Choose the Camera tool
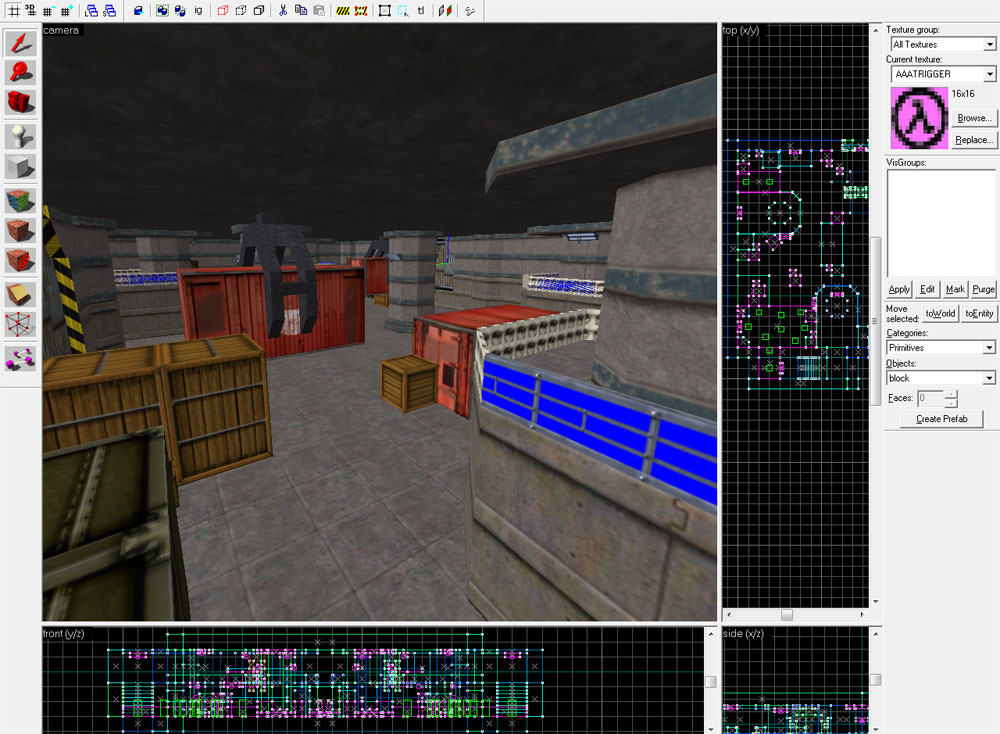 20,102
